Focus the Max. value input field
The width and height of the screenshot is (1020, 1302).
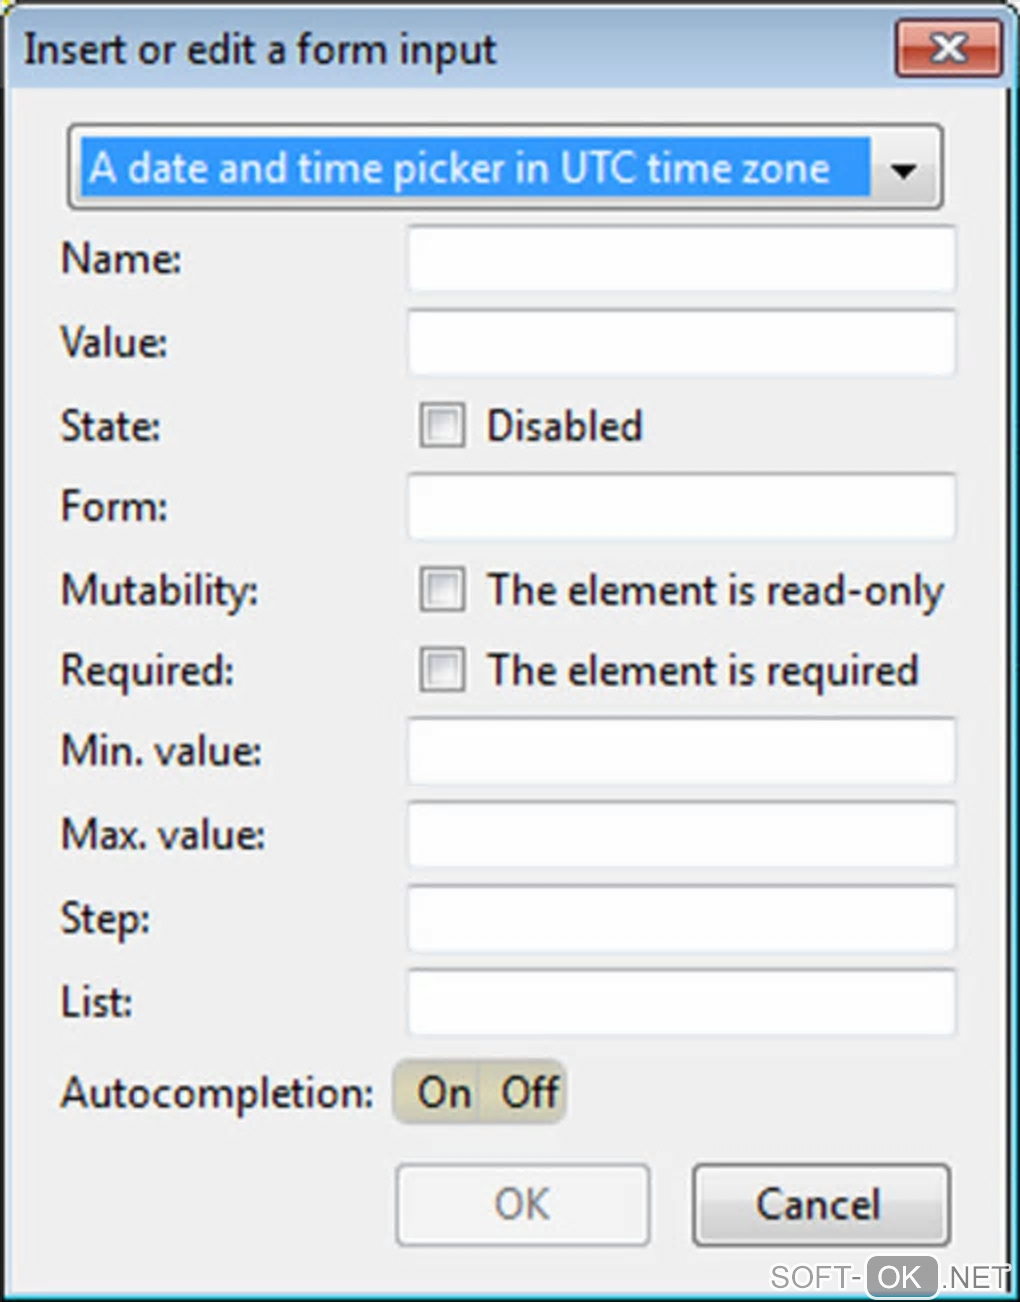[x=681, y=834]
